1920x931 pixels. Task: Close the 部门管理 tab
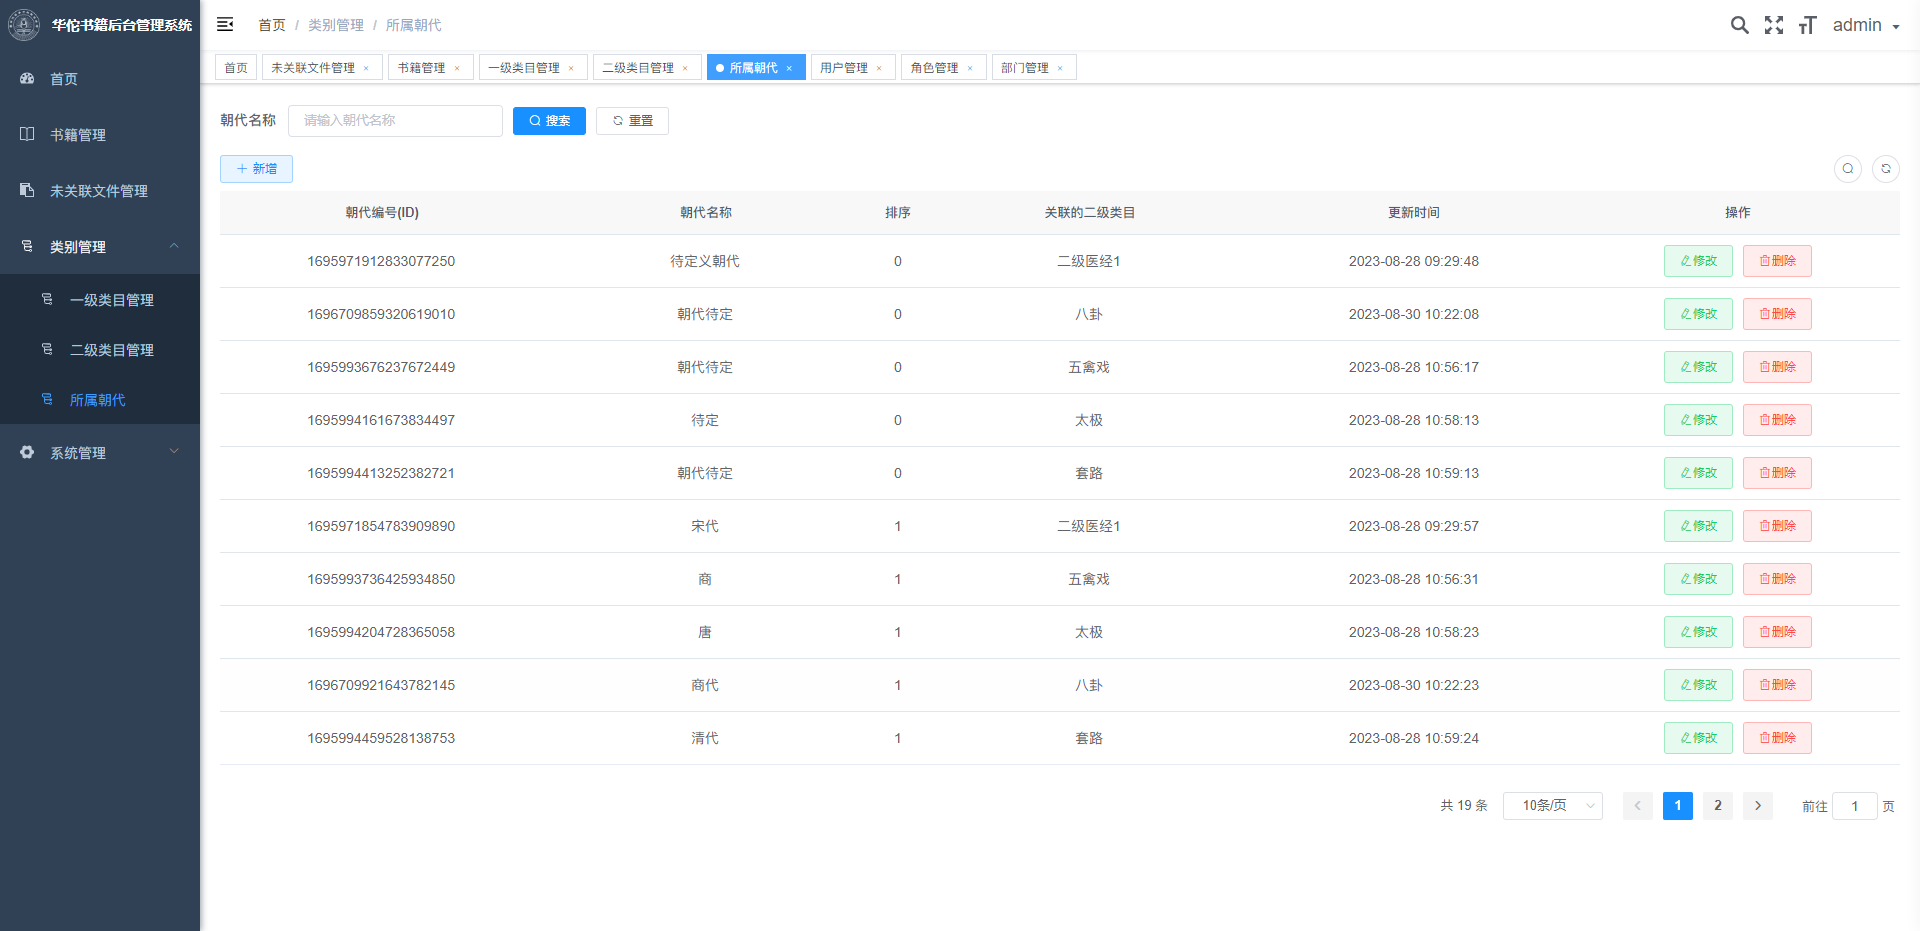tap(1060, 68)
